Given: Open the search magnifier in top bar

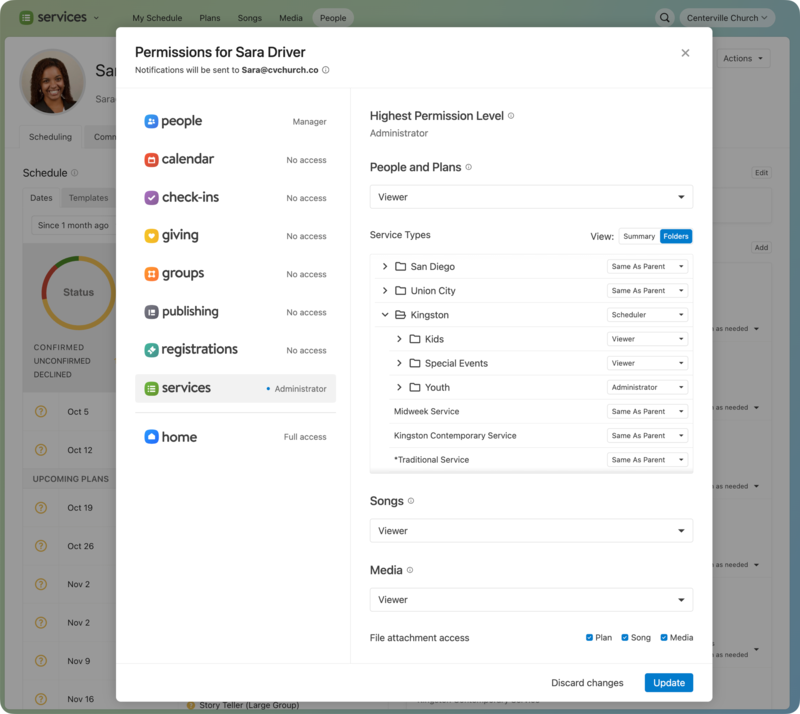Looking at the screenshot, I should pyautogui.click(x=664, y=17).
